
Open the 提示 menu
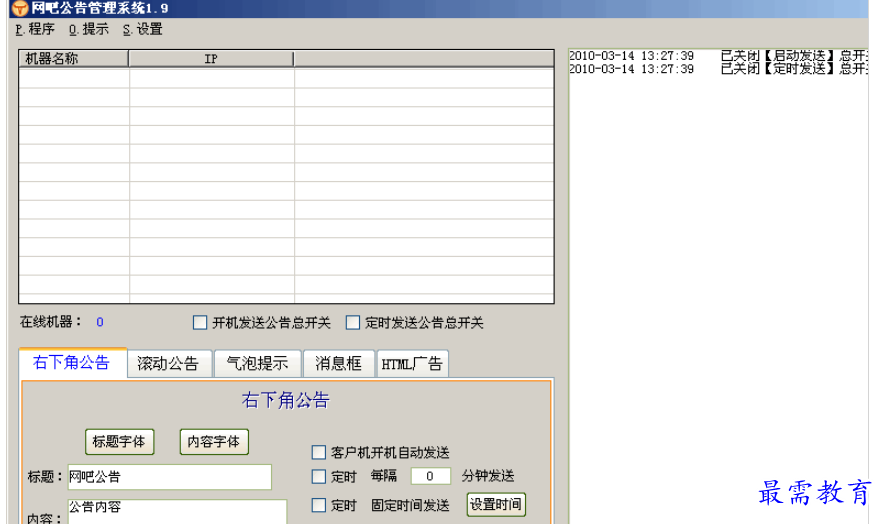click(89, 29)
